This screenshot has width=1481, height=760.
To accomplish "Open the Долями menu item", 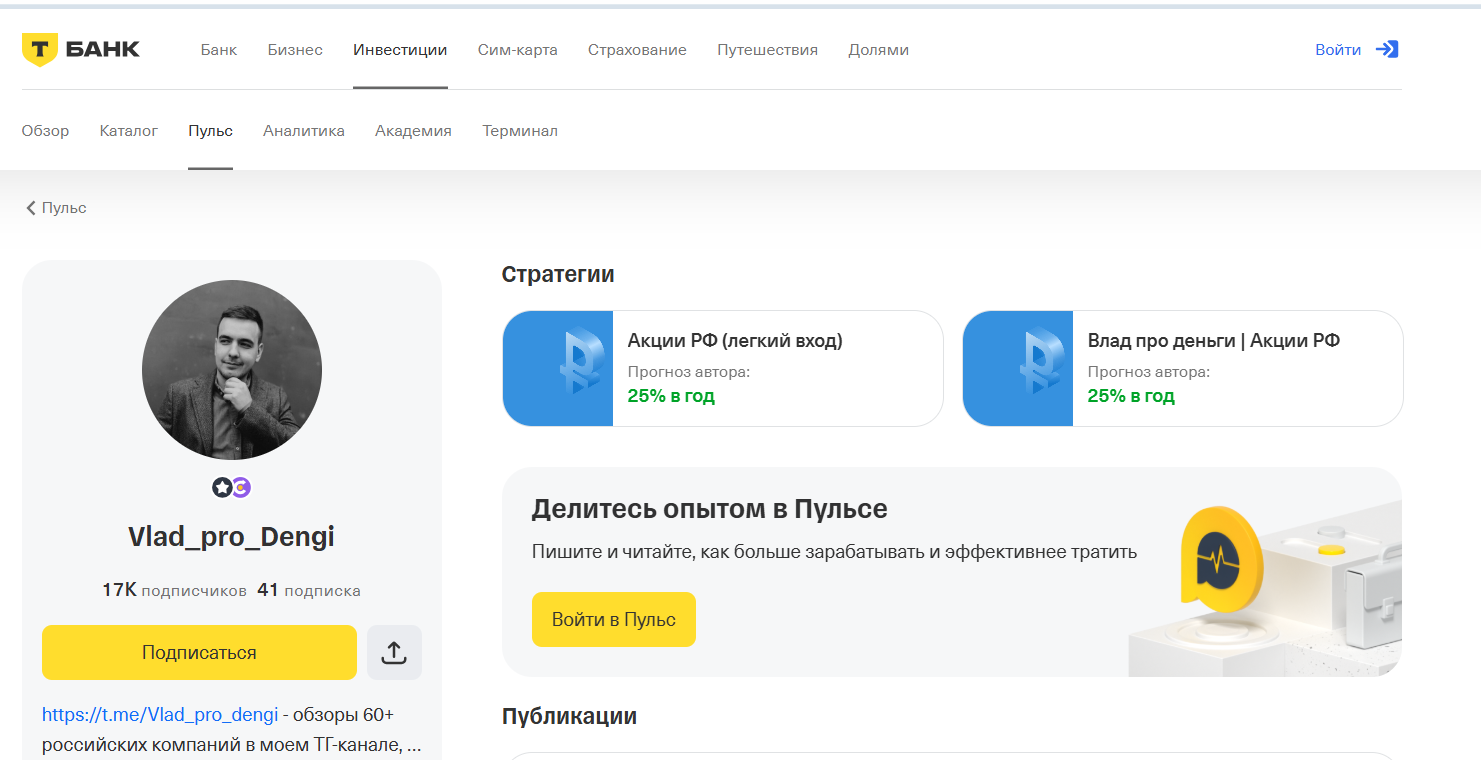I will (x=878, y=50).
